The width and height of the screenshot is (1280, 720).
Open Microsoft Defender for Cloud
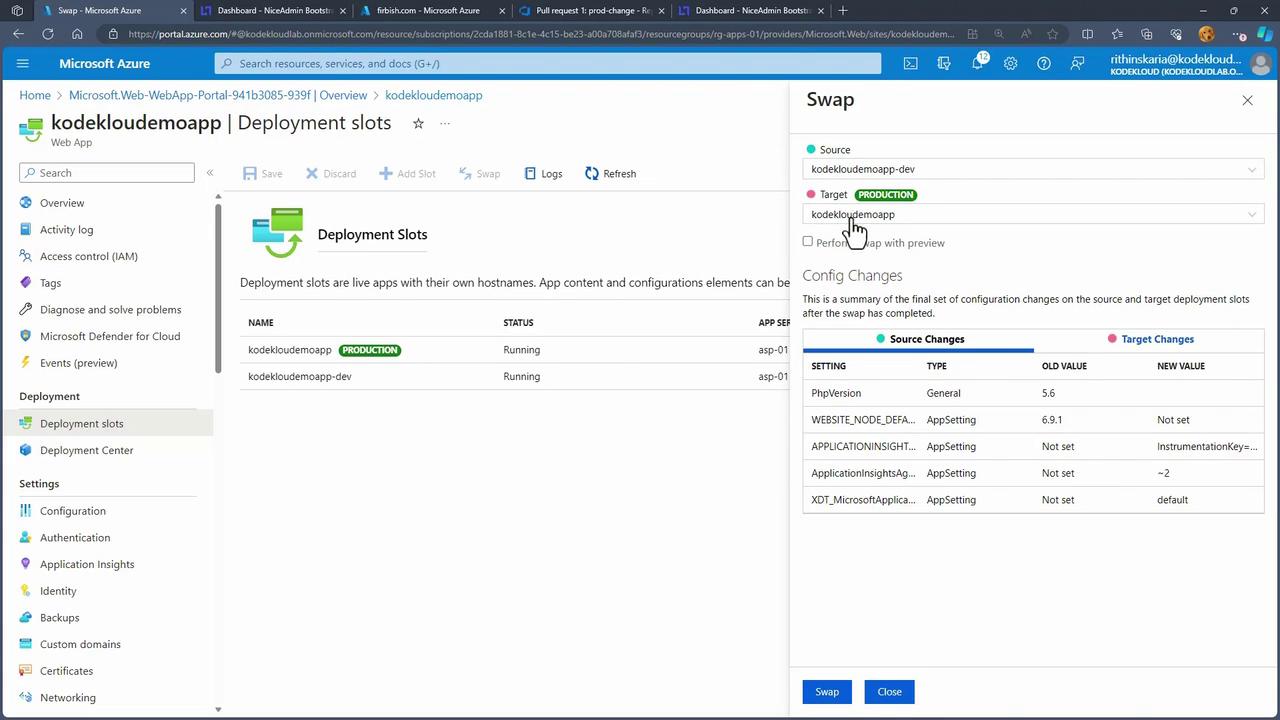coord(110,336)
